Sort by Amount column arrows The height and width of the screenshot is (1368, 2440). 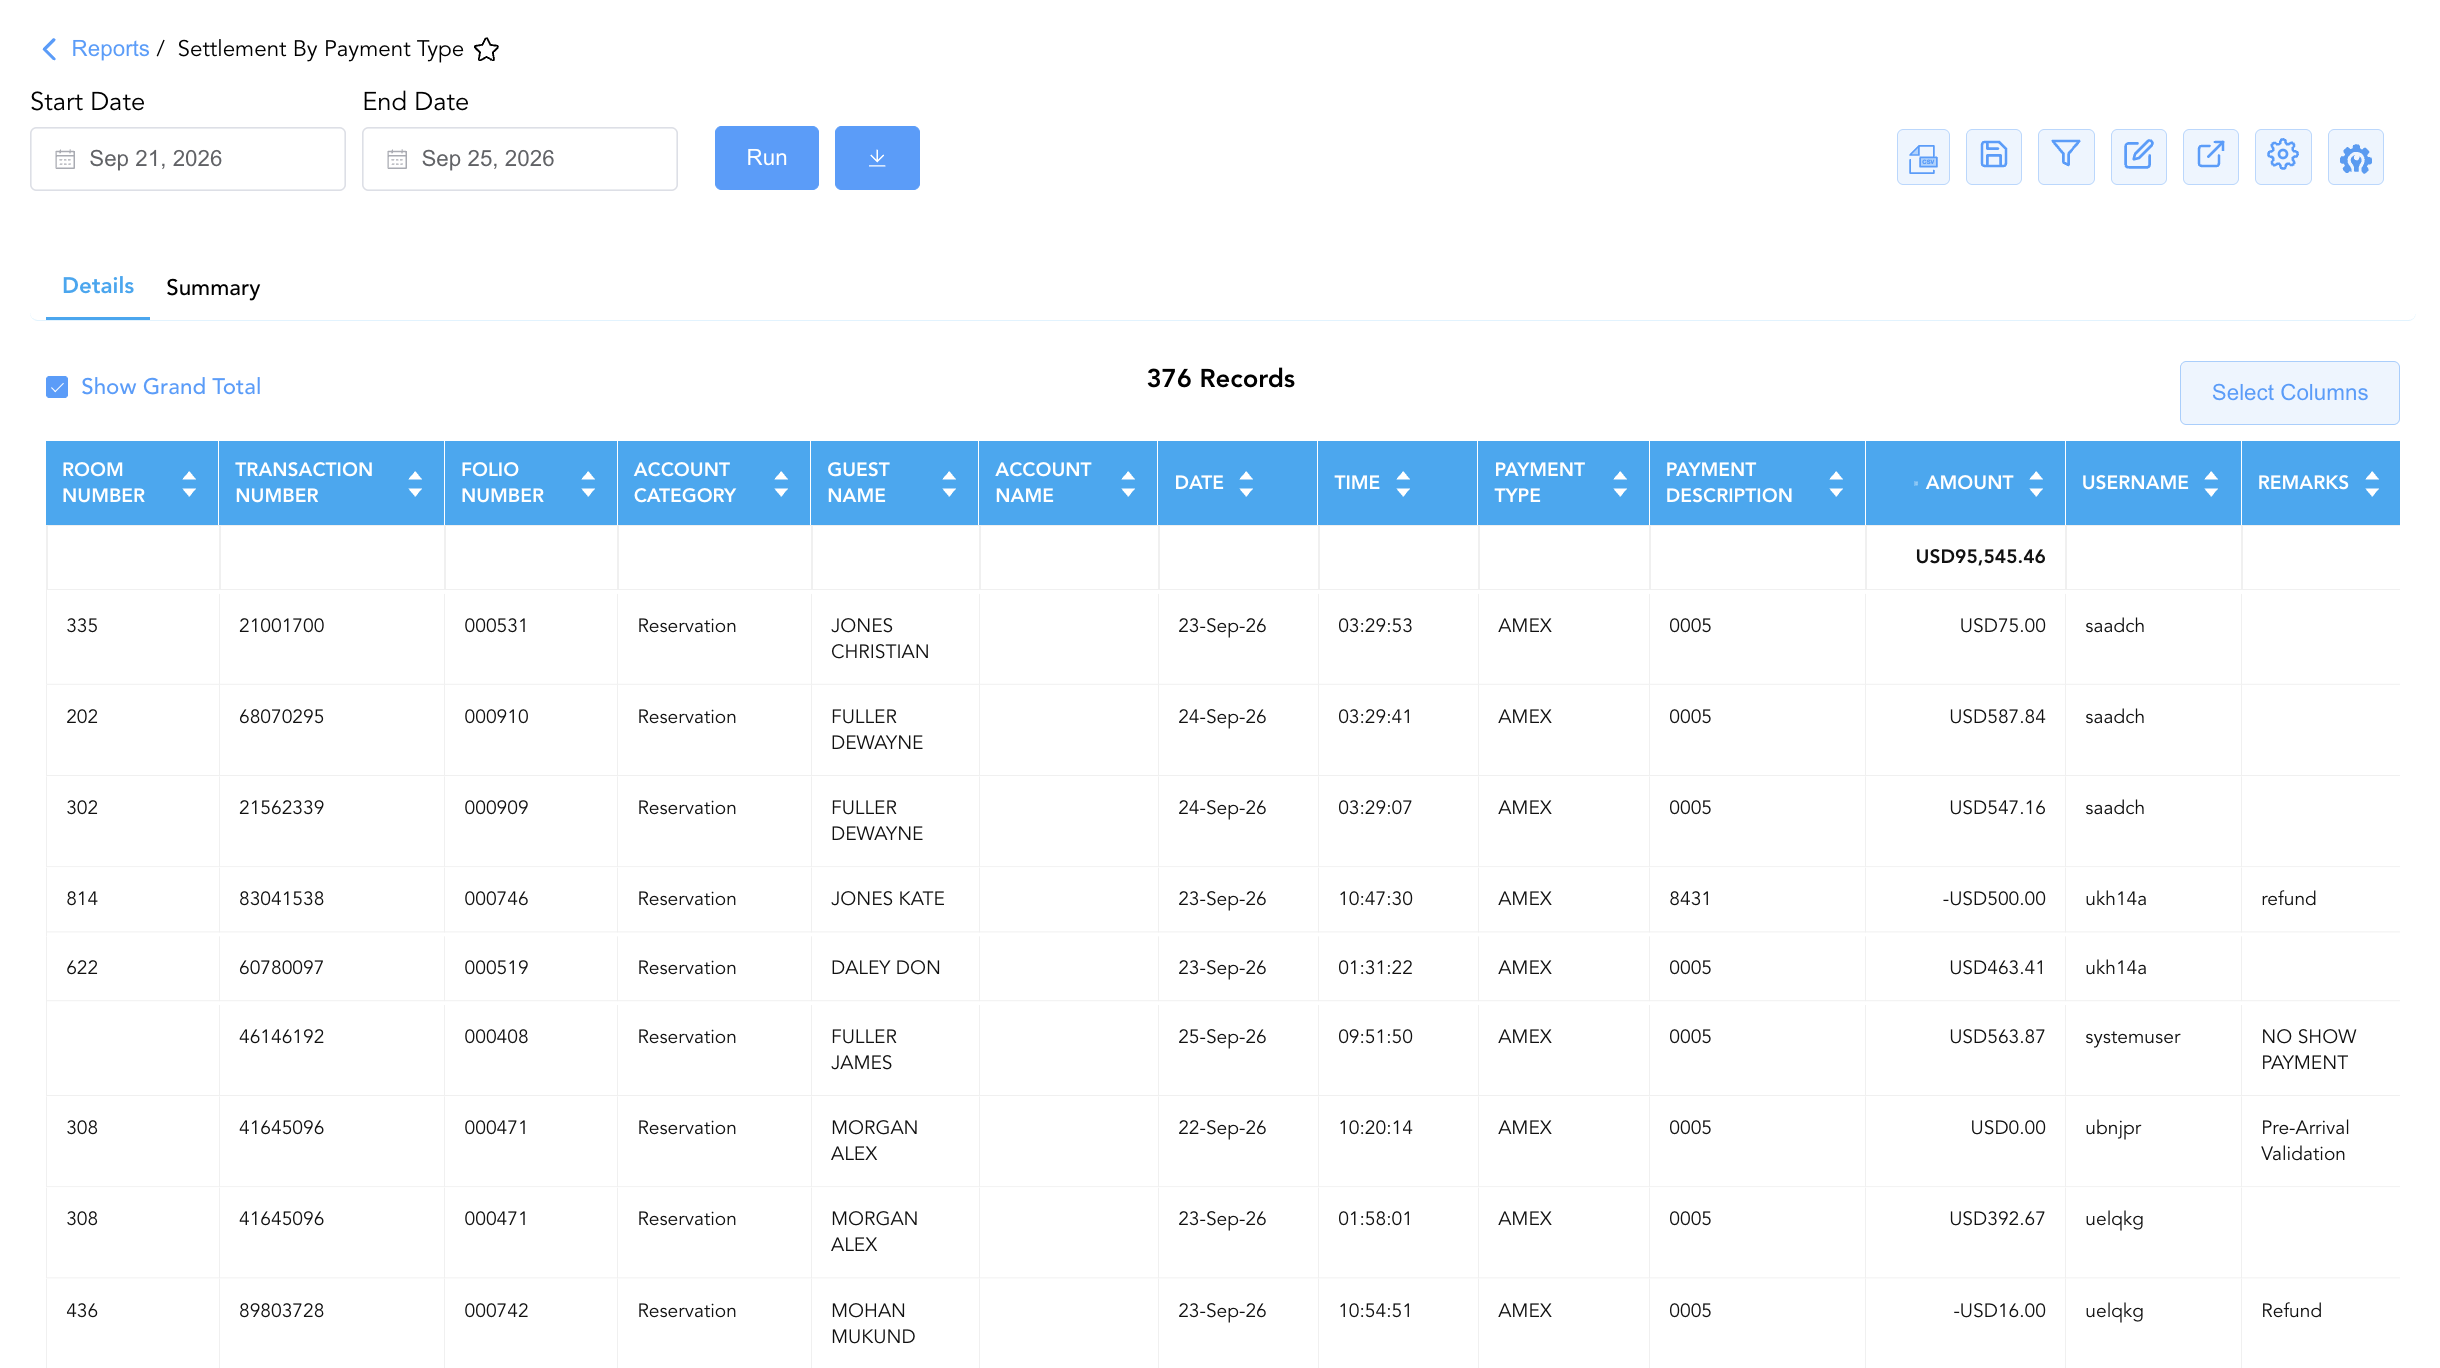2036,484
